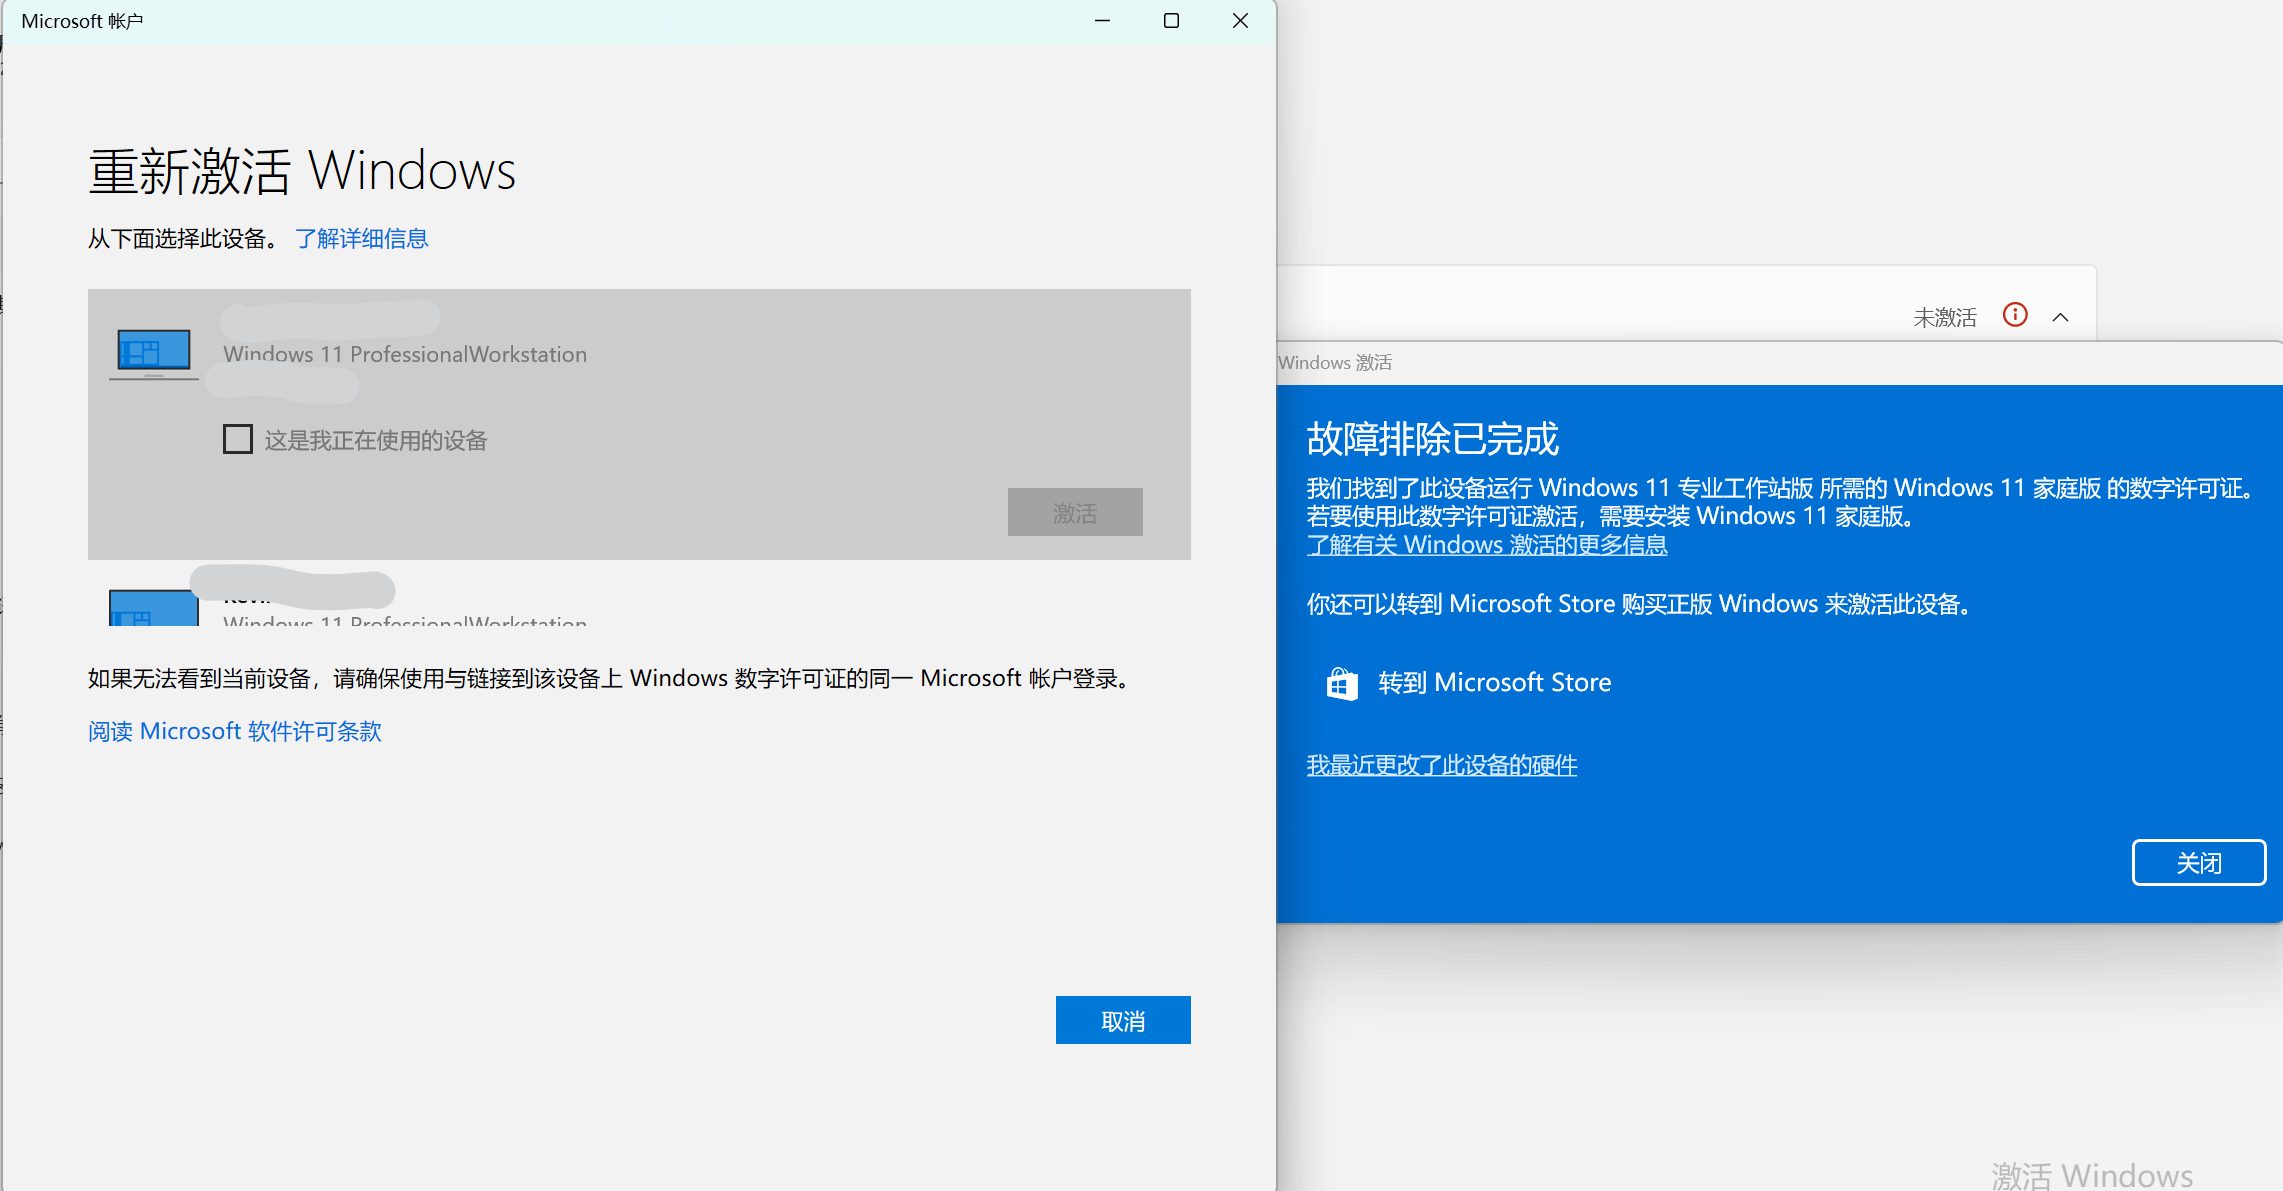Click the 取消 button
Image resolution: width=2283 pixels, height=1191 pixels.
point(1122,1019)
